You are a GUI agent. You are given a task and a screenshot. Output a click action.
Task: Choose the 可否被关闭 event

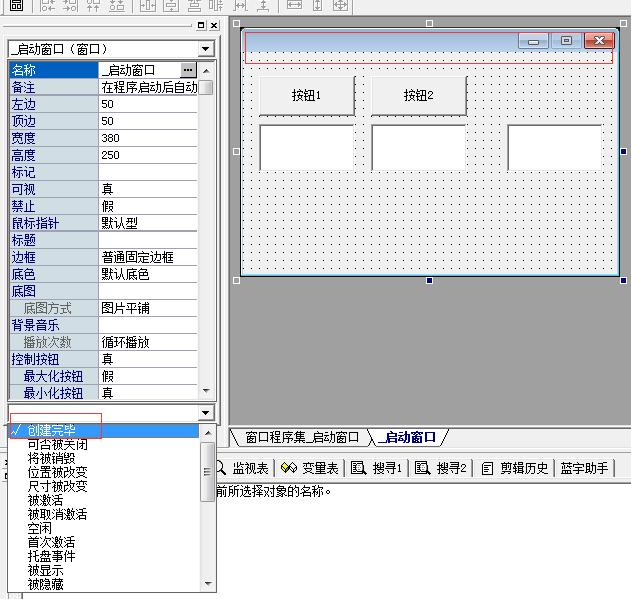(104, 444)
